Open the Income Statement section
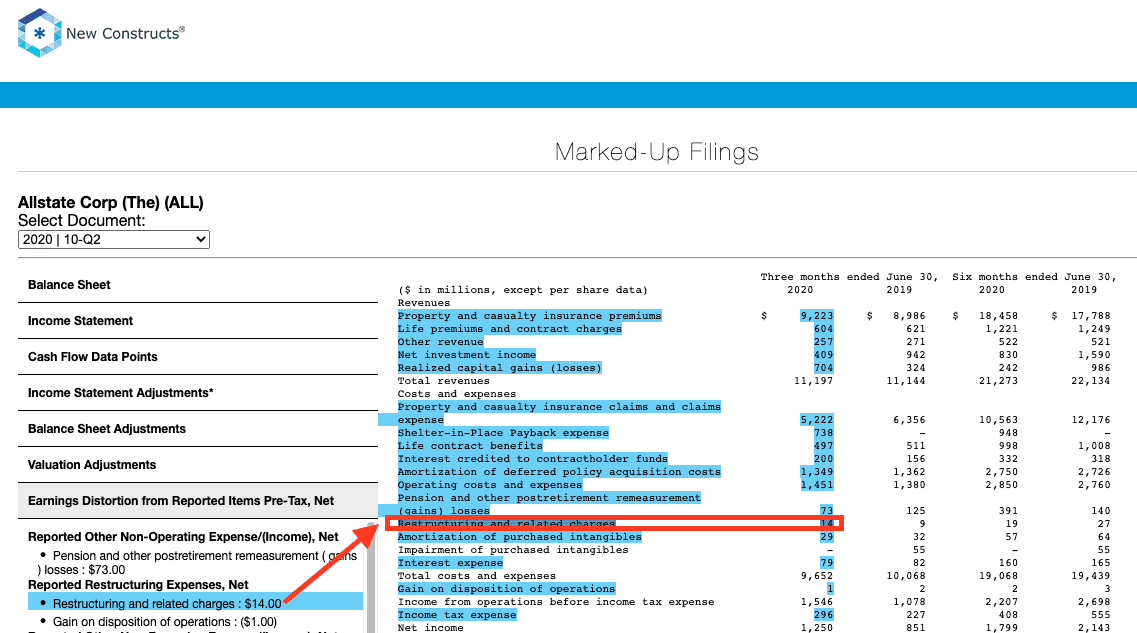 tap(198, 320)
